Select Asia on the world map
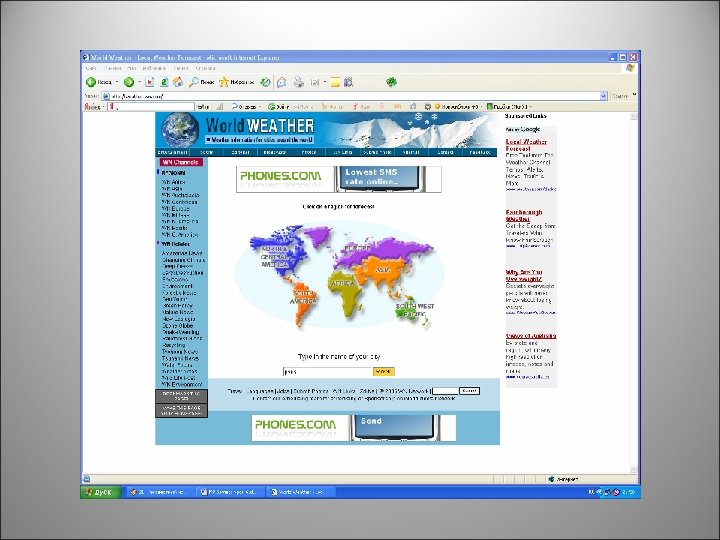The height and width of the screenshot is (540, 720). [383, 271]
